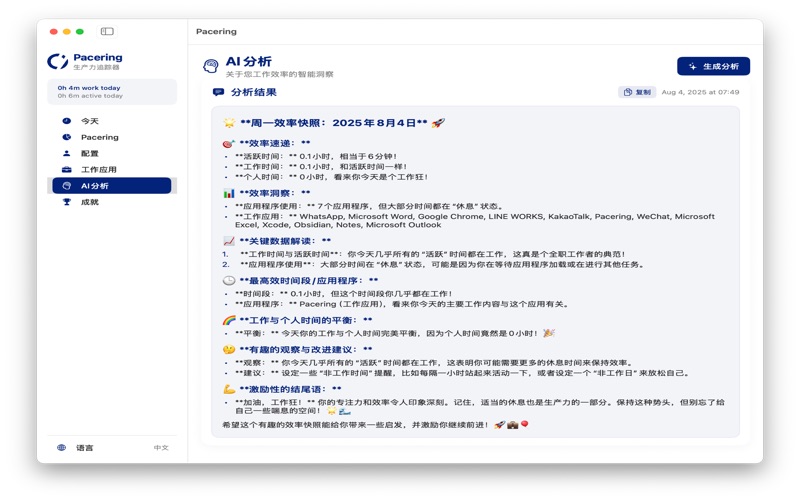Click the Aug 4, 2025 timestamp
The height and width of the screenshot is (500, 800).
(x=700, y=92)
